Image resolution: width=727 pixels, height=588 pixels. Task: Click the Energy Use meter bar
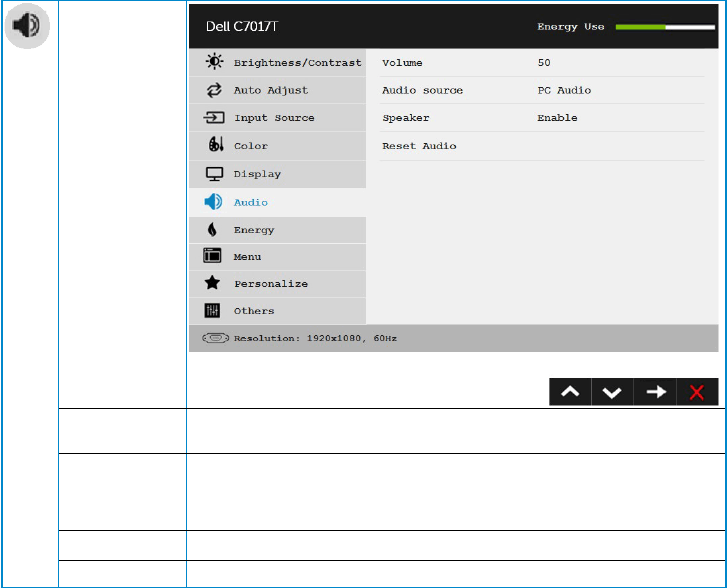click(x=665, y=27)
